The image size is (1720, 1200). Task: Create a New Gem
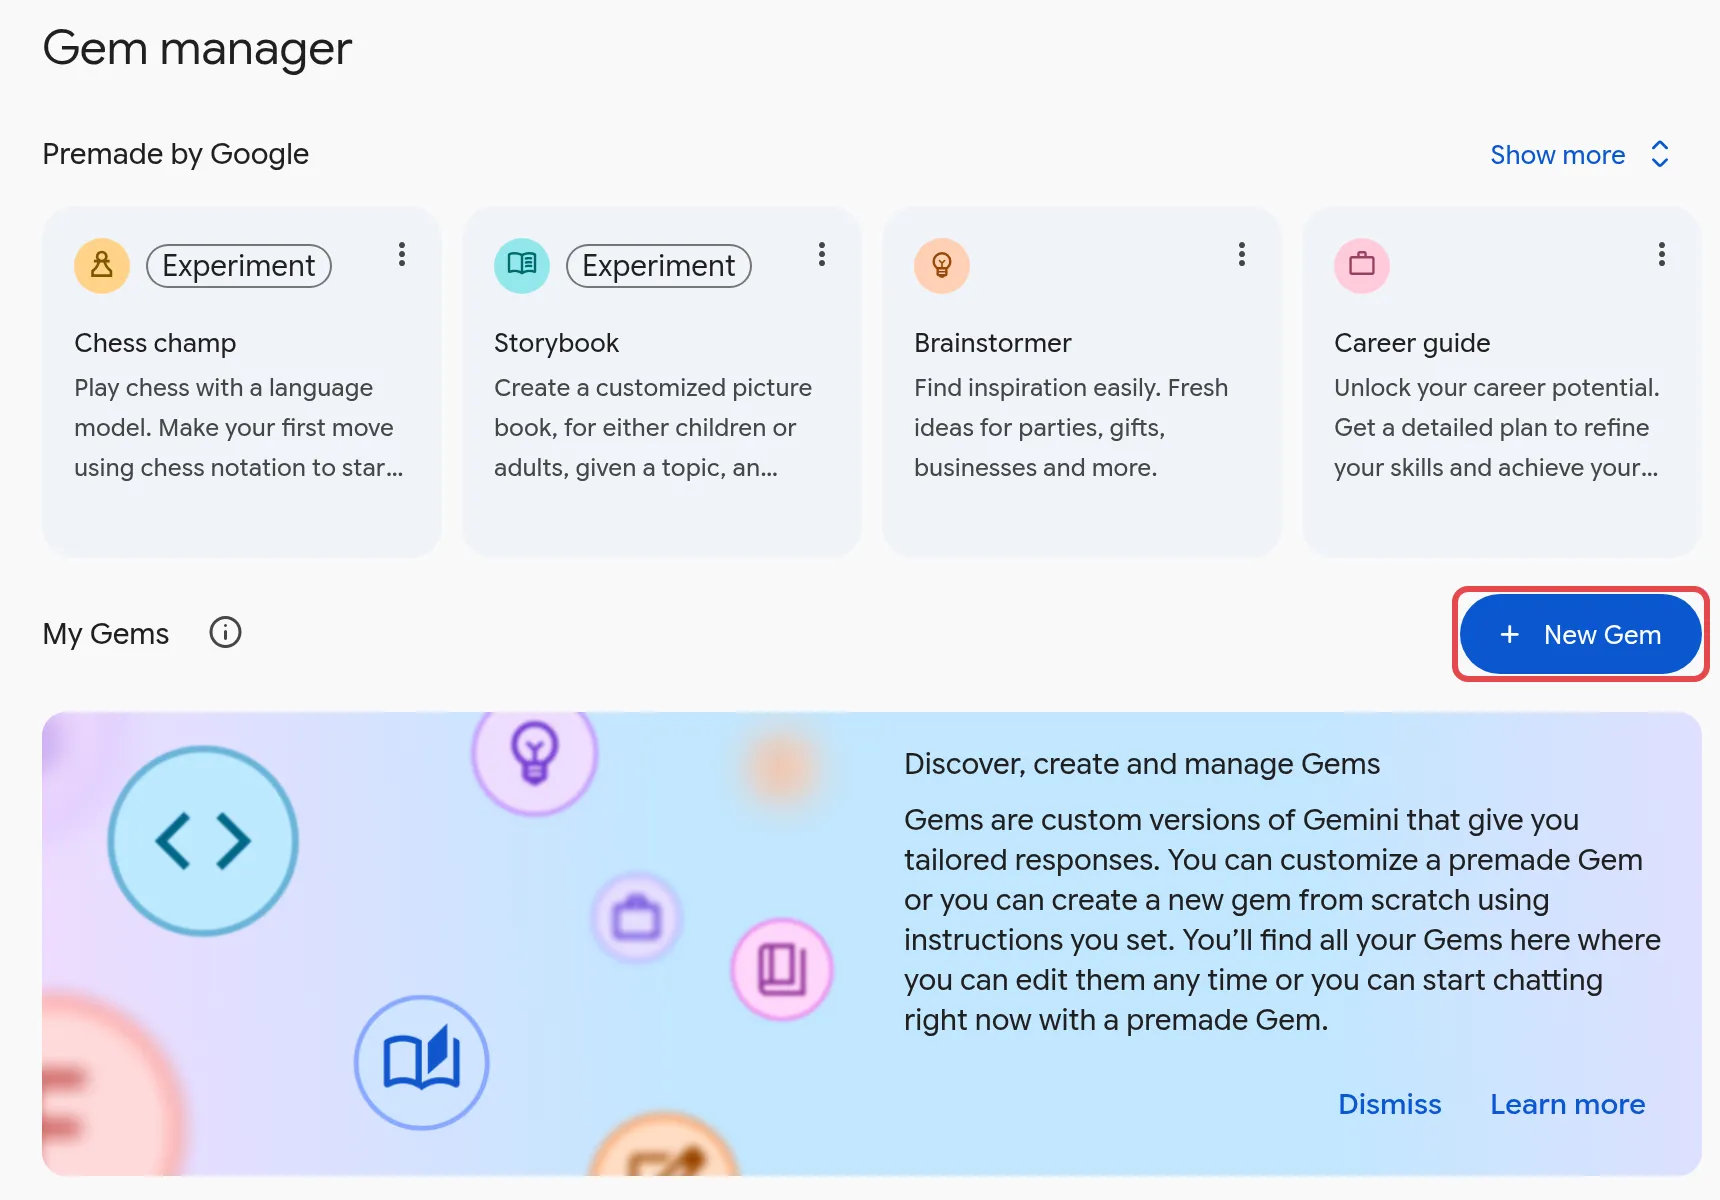(x=1581, y=634)
